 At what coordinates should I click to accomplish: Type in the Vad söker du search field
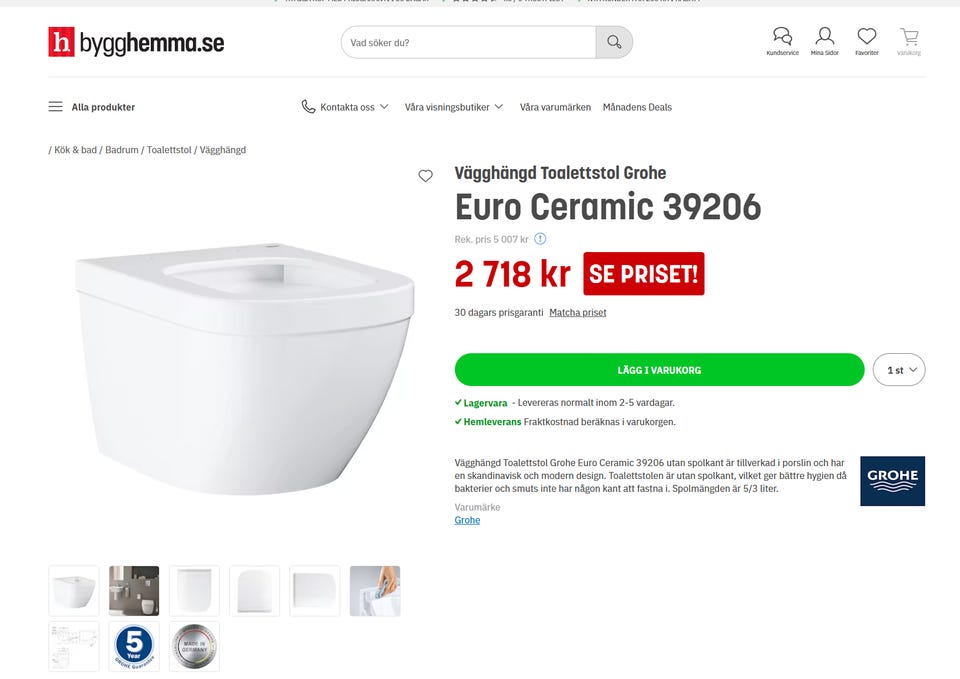[x=468, y=43]
